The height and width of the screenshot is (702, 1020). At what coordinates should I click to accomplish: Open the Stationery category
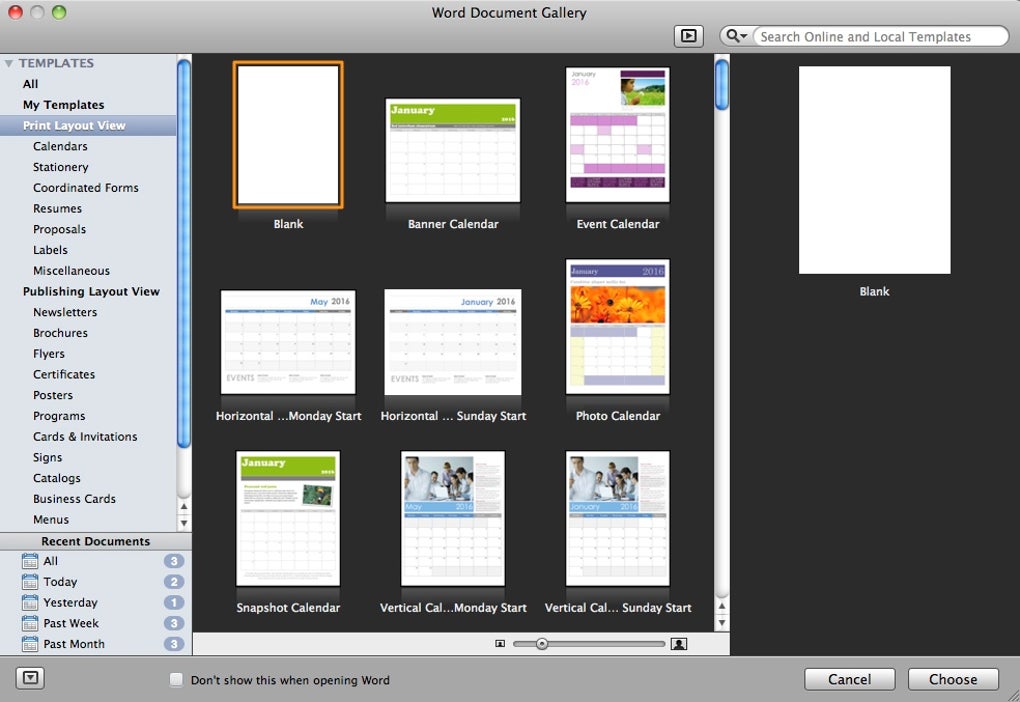pos(88,167)
